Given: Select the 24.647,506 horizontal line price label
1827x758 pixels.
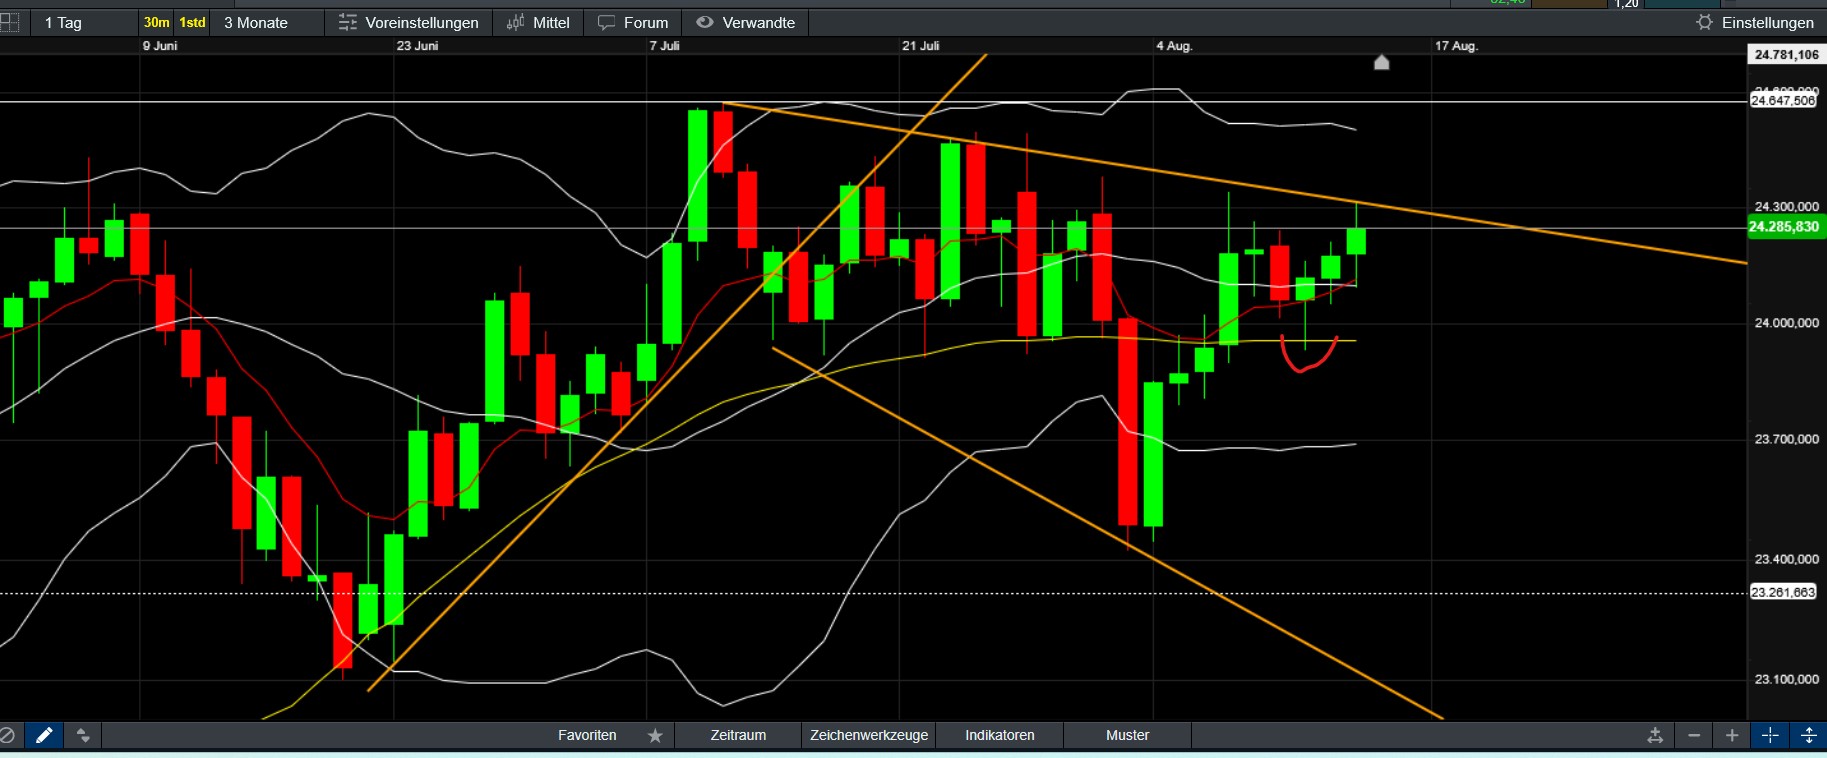Looking at the screenshot, I should 1783,100.
